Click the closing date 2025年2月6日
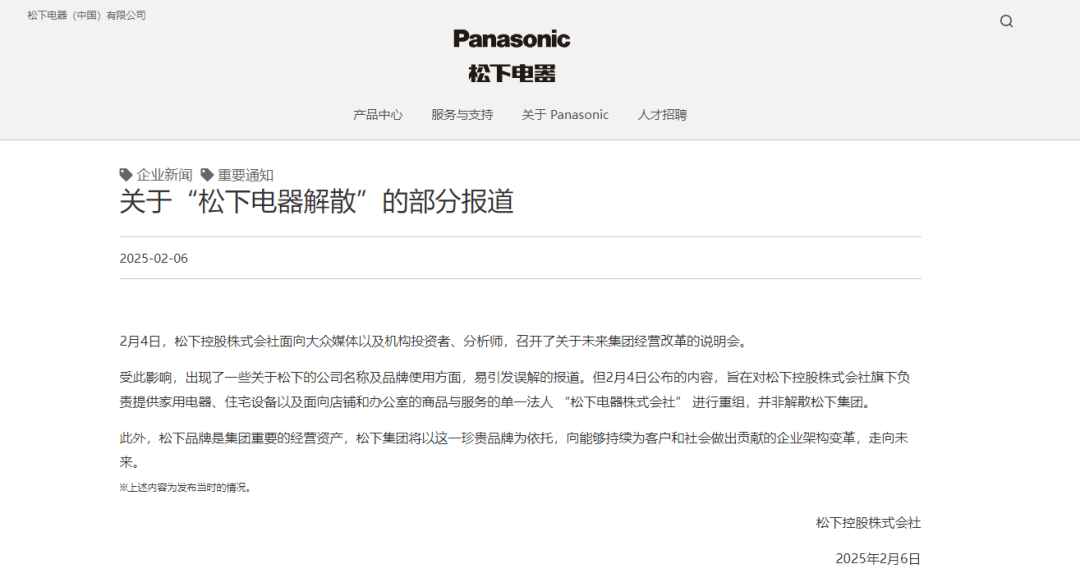Image resolution: width=1080 pixels, height=587 pixels. [878, 559]
